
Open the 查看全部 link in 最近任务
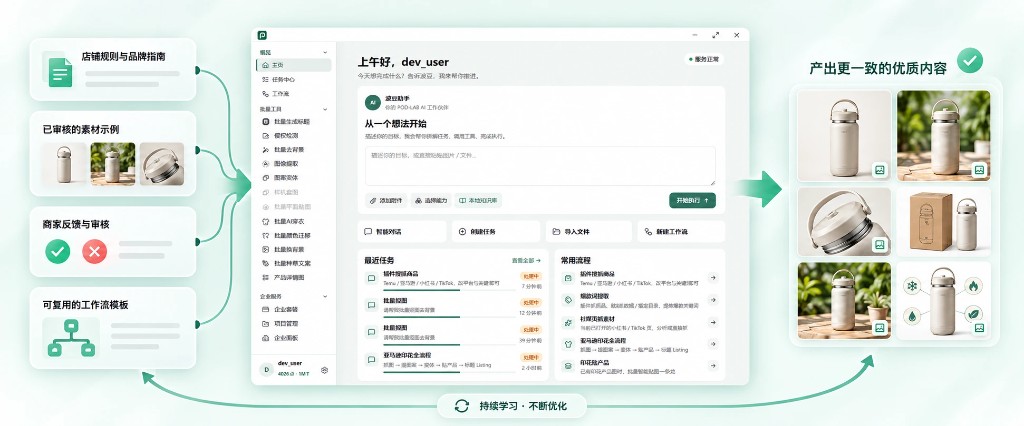[526, 260]
